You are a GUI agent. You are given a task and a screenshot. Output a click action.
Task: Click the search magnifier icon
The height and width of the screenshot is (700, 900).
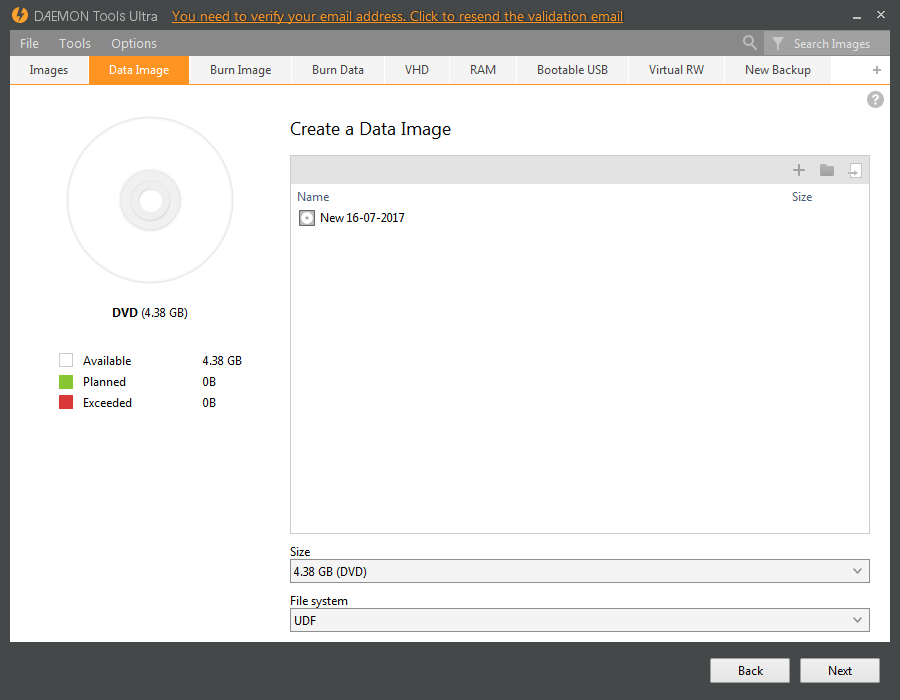pyautogui.click(x=750, y=43)
